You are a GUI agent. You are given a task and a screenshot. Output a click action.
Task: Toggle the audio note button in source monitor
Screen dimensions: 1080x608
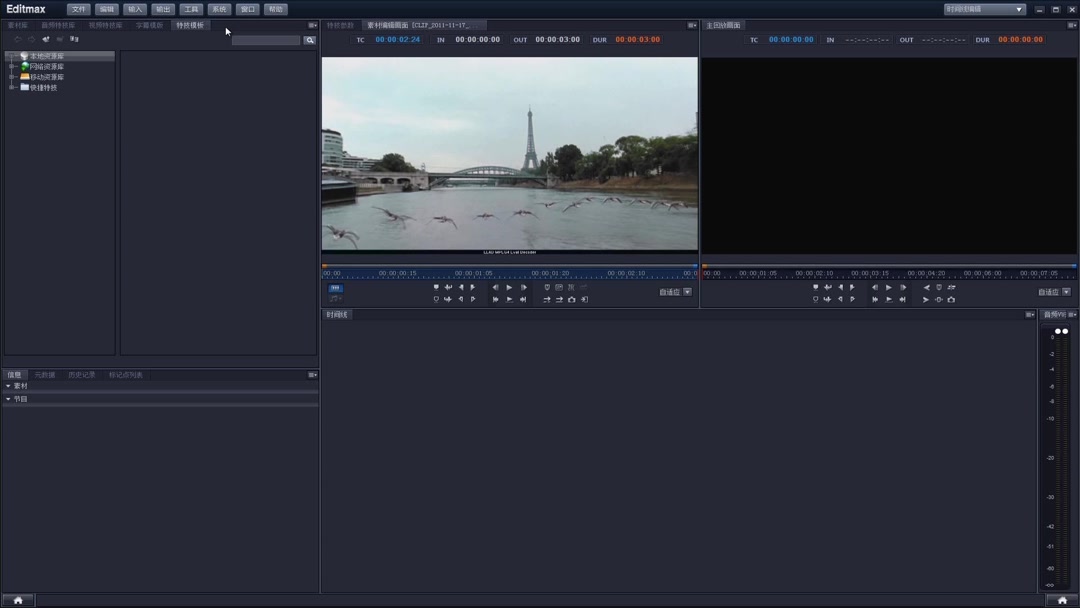coord(335,299)
